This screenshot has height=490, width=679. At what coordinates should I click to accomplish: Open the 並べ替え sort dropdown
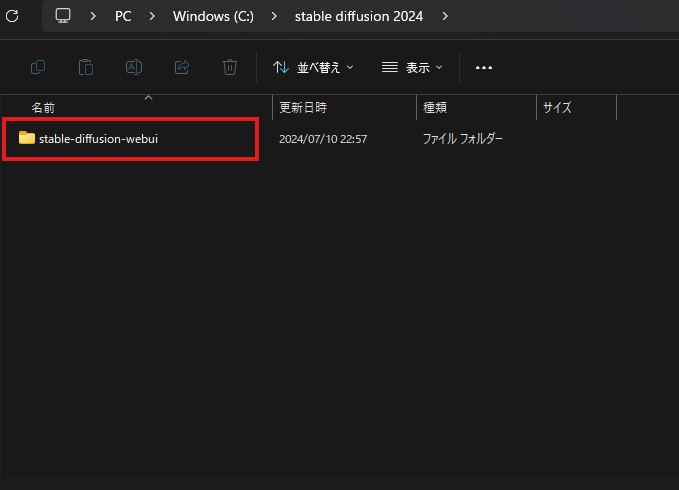pos(313,67)
